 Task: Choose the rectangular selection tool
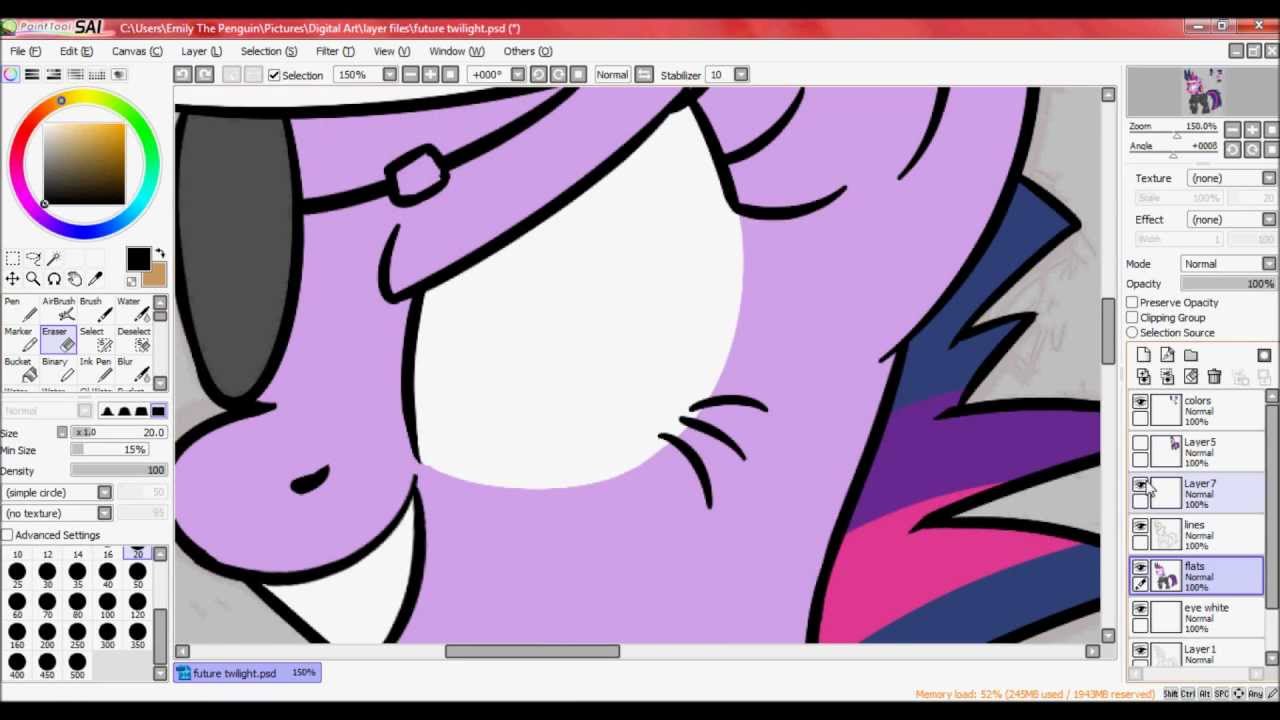pyautogui.click(x=12, y=259)
